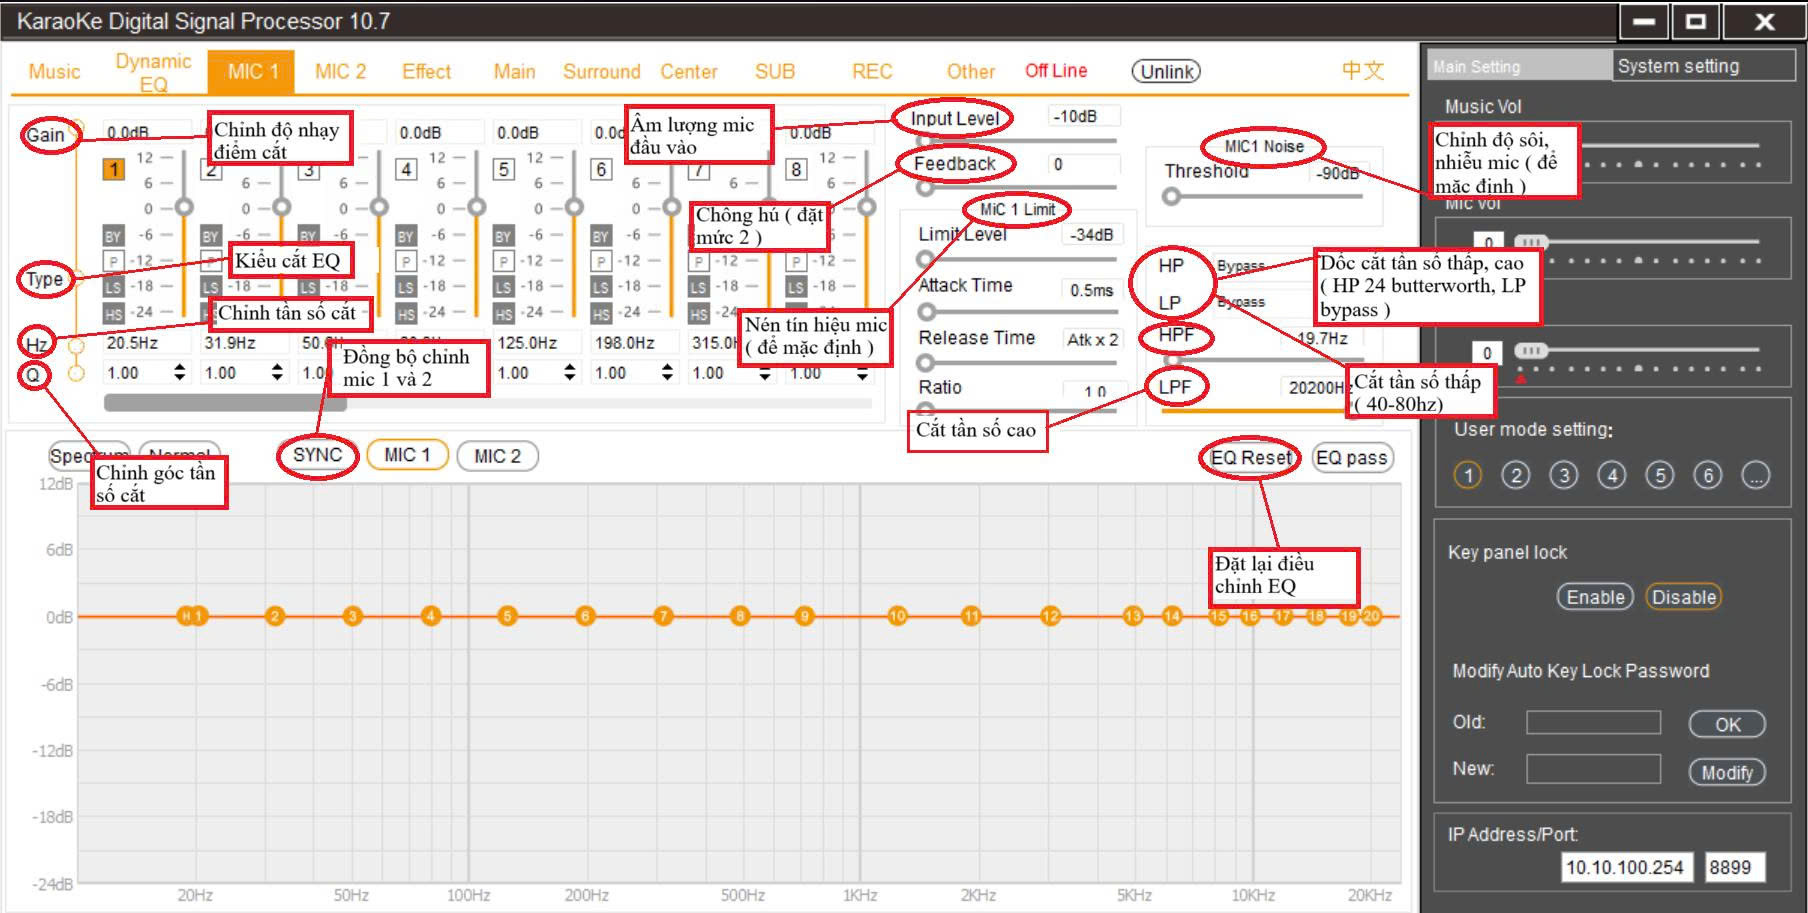Click EQ node 14 on the graph

[x=1172, y=616]
